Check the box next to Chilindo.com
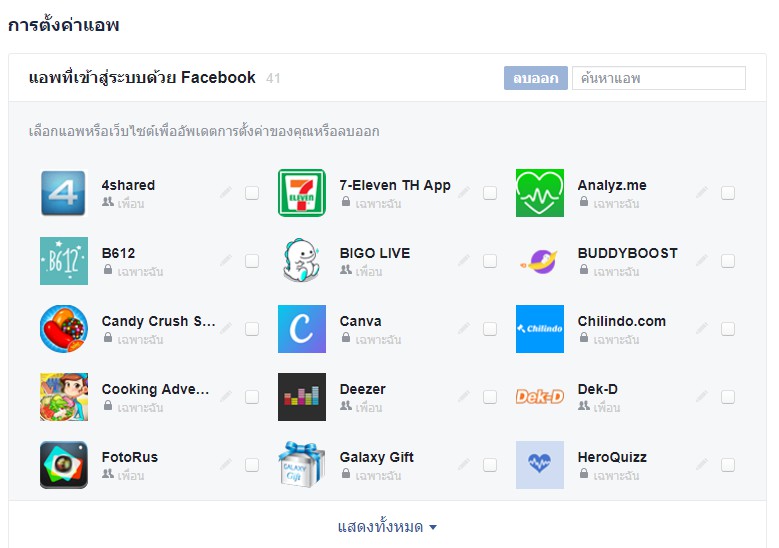The width and height of the screenshot is (779, 548). pyautogui.click(x=728, y=329)
